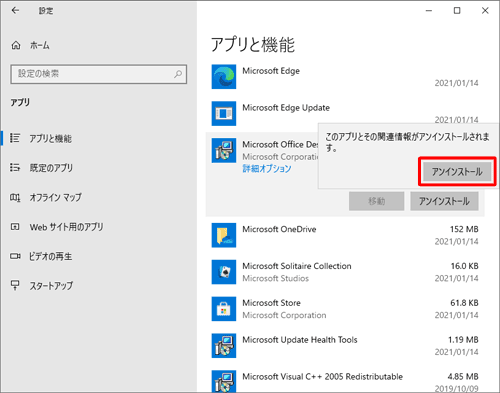Click the 61.8 KB size value

click(x=464, y=303)
